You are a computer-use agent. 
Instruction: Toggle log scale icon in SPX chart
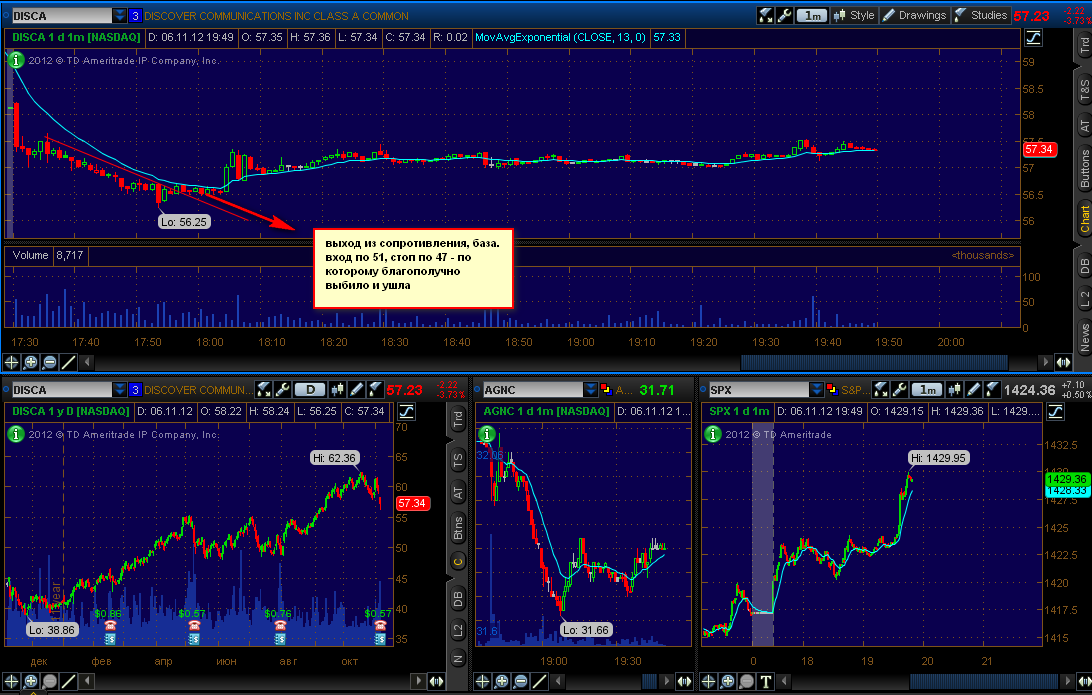pyautogui.click(x=1056, y=412)
